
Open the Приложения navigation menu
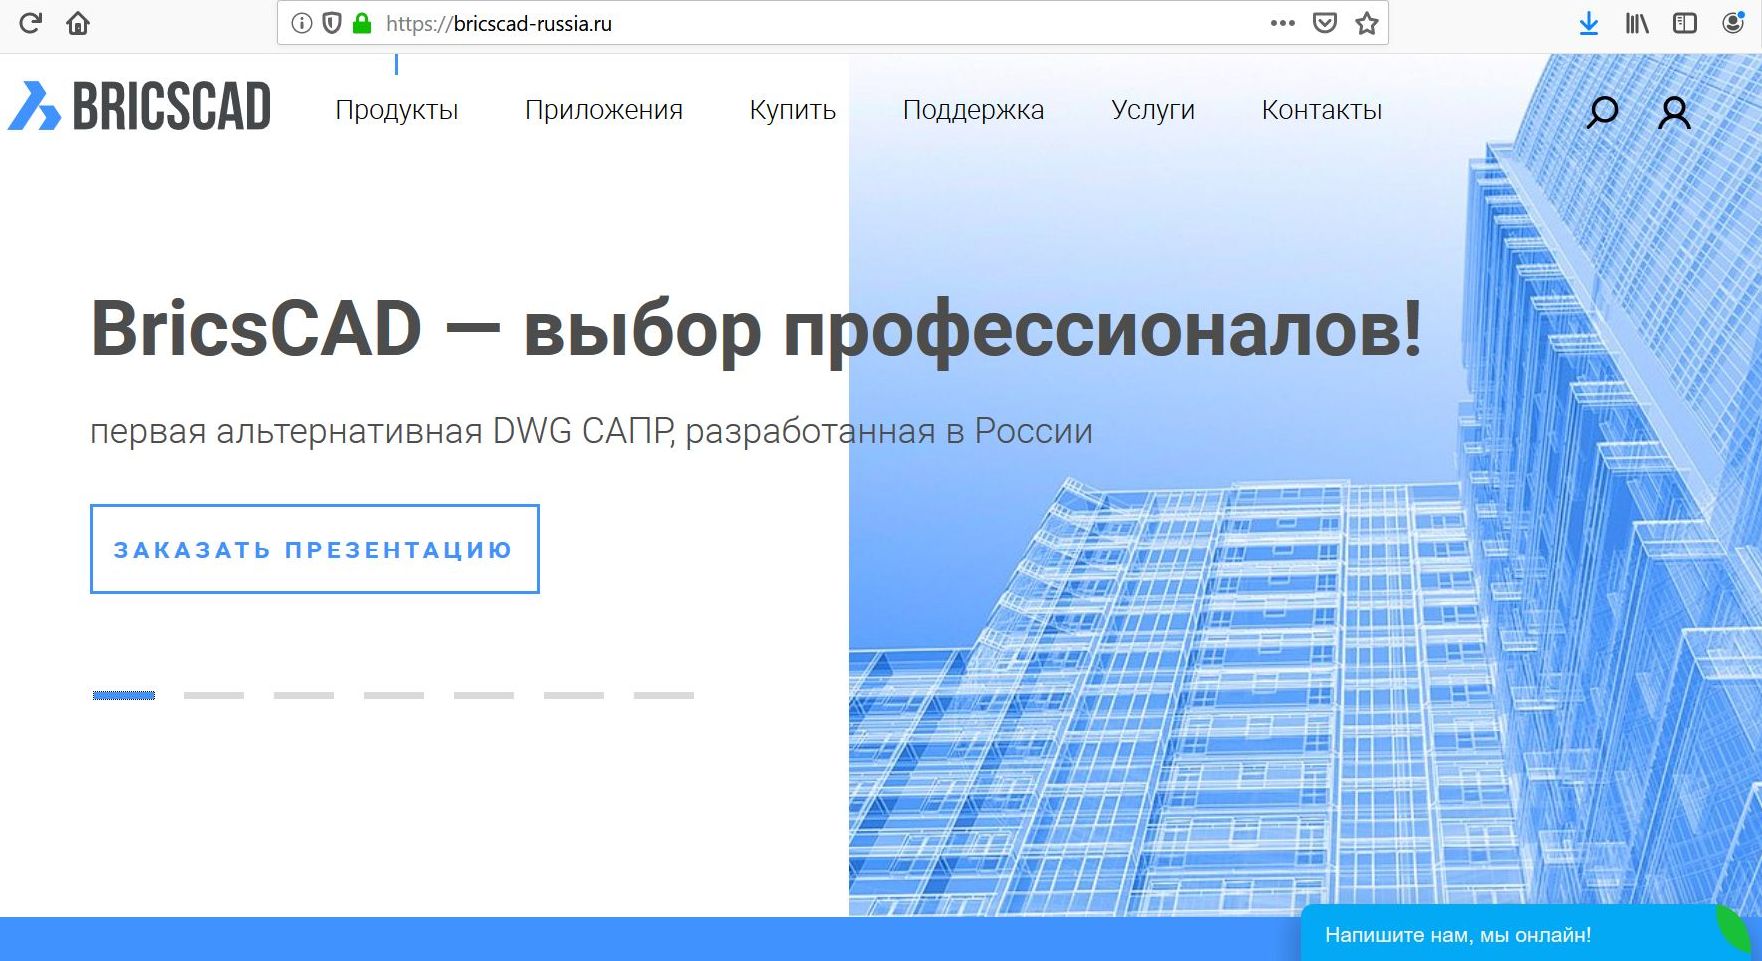coord(604,110)
